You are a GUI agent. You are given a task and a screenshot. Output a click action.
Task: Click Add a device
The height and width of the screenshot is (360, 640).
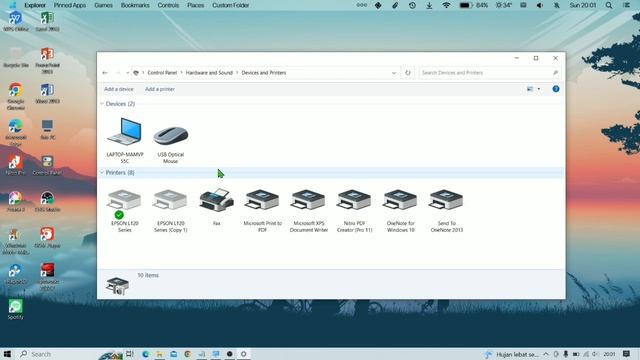click(x=118, y=89)
